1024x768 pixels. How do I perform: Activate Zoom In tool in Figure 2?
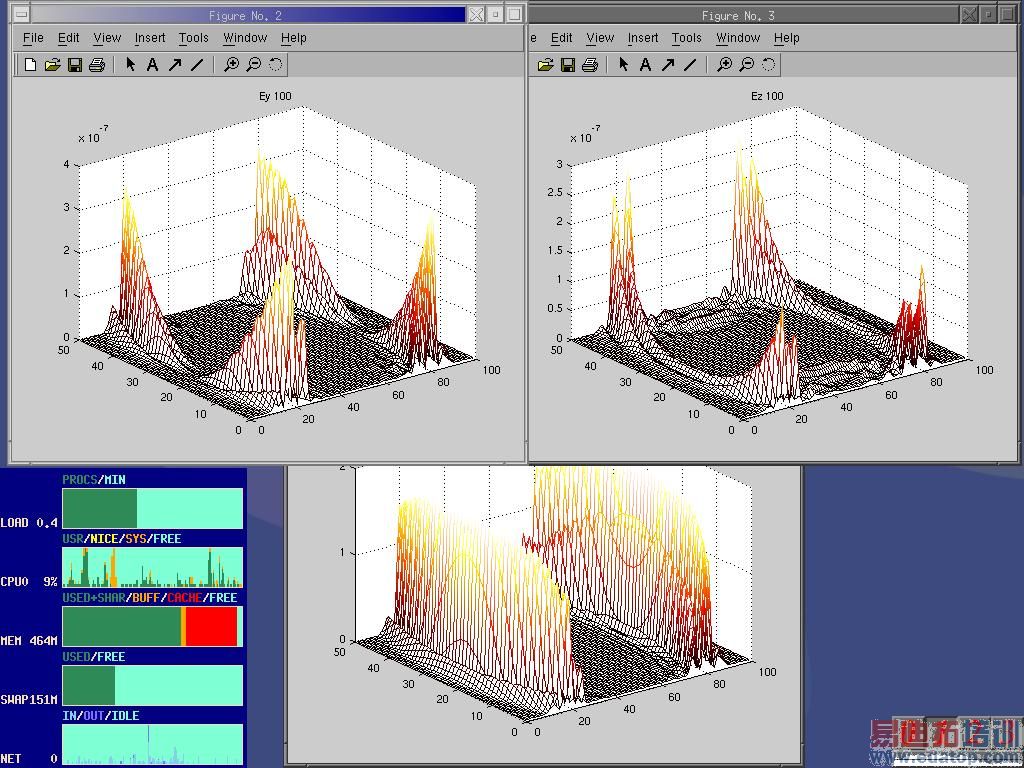tap(231, 65)
